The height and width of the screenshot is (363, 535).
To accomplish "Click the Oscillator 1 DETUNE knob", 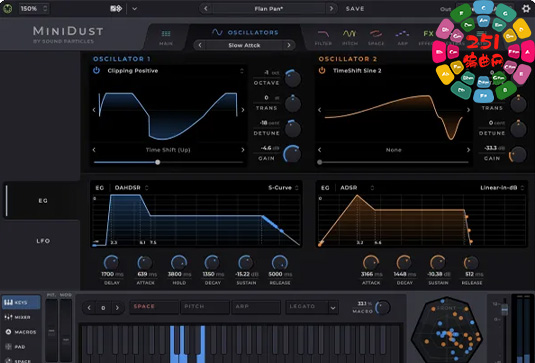I will tap(292, 129).
